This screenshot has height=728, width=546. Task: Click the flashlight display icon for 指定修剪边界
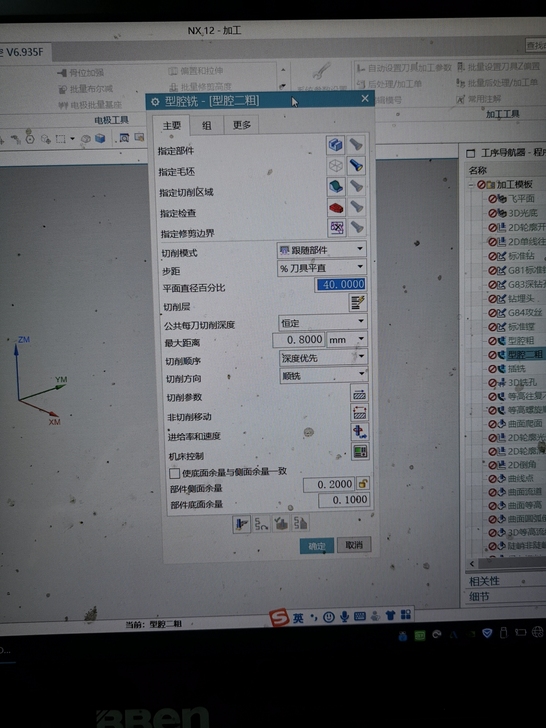[x=357, y=228]
